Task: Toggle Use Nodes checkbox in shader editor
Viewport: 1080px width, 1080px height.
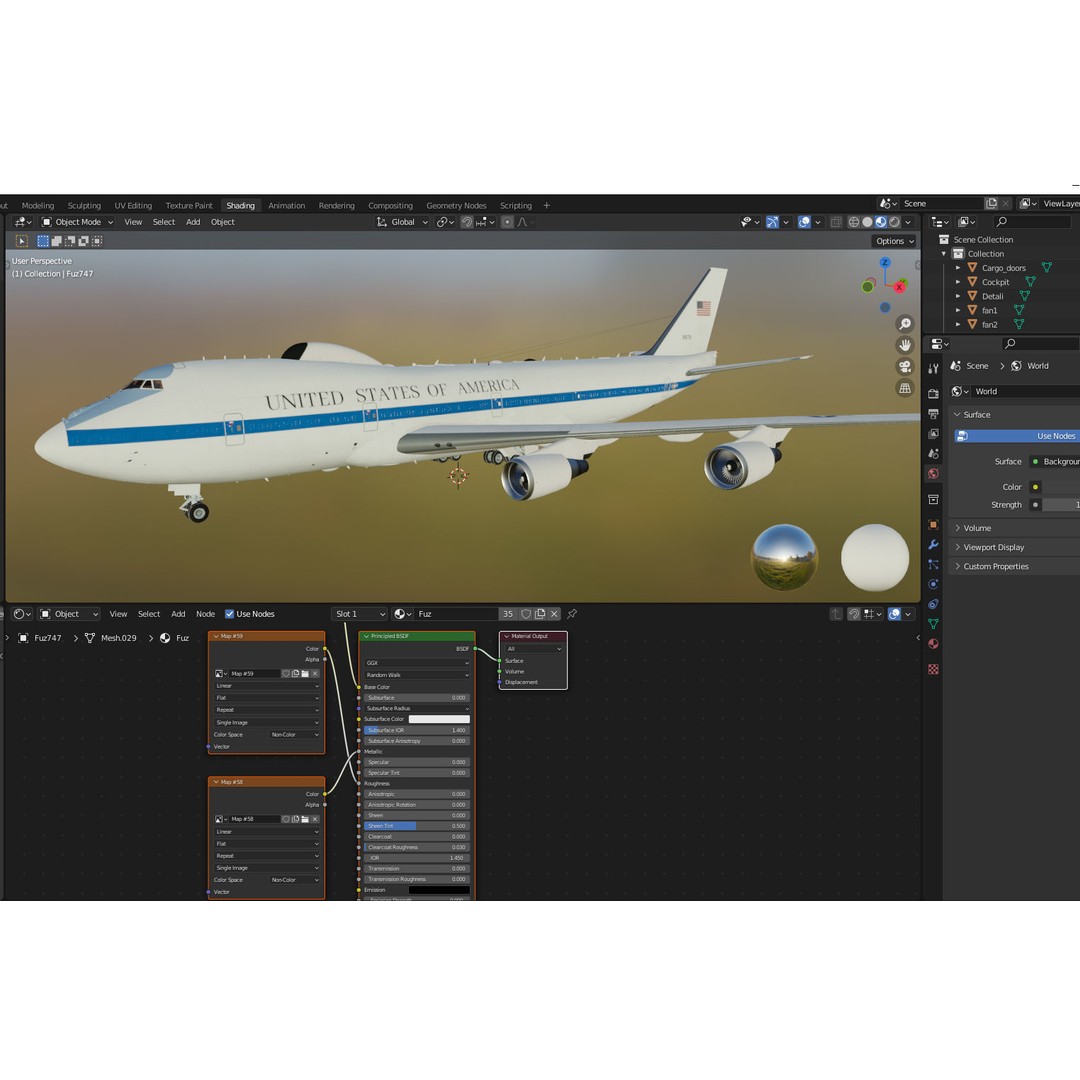Action: [229, 614]
